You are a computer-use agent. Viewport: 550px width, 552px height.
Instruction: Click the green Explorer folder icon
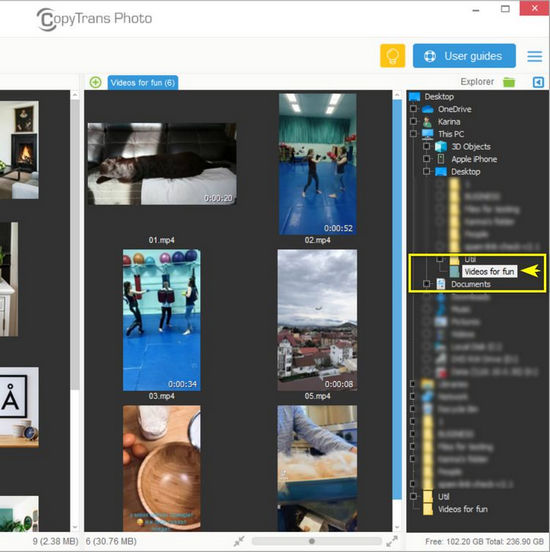[x=508, y=82]
